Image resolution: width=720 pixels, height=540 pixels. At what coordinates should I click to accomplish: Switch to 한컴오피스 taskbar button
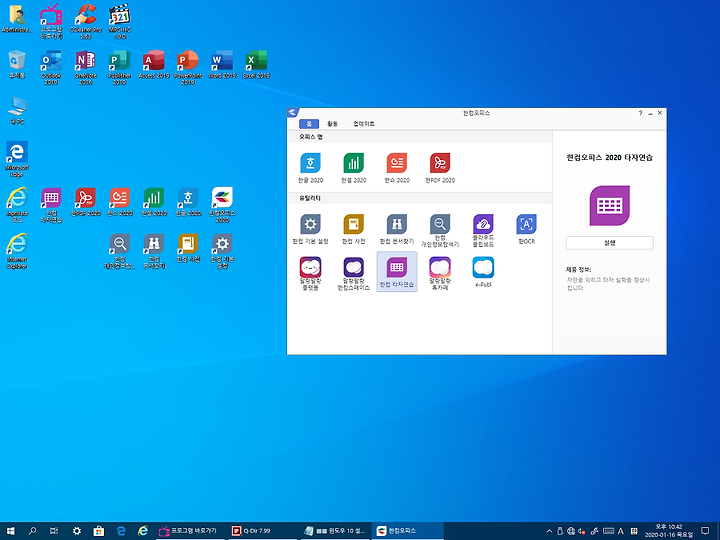click(407, 531)
